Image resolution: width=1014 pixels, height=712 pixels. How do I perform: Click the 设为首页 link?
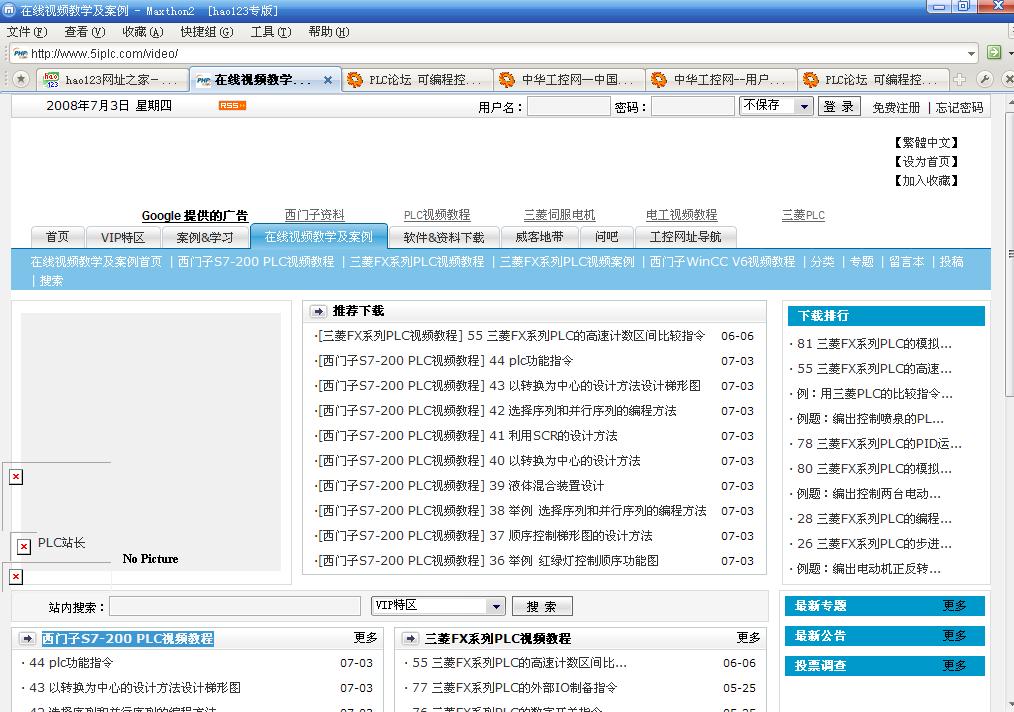[x=926, y=162]
